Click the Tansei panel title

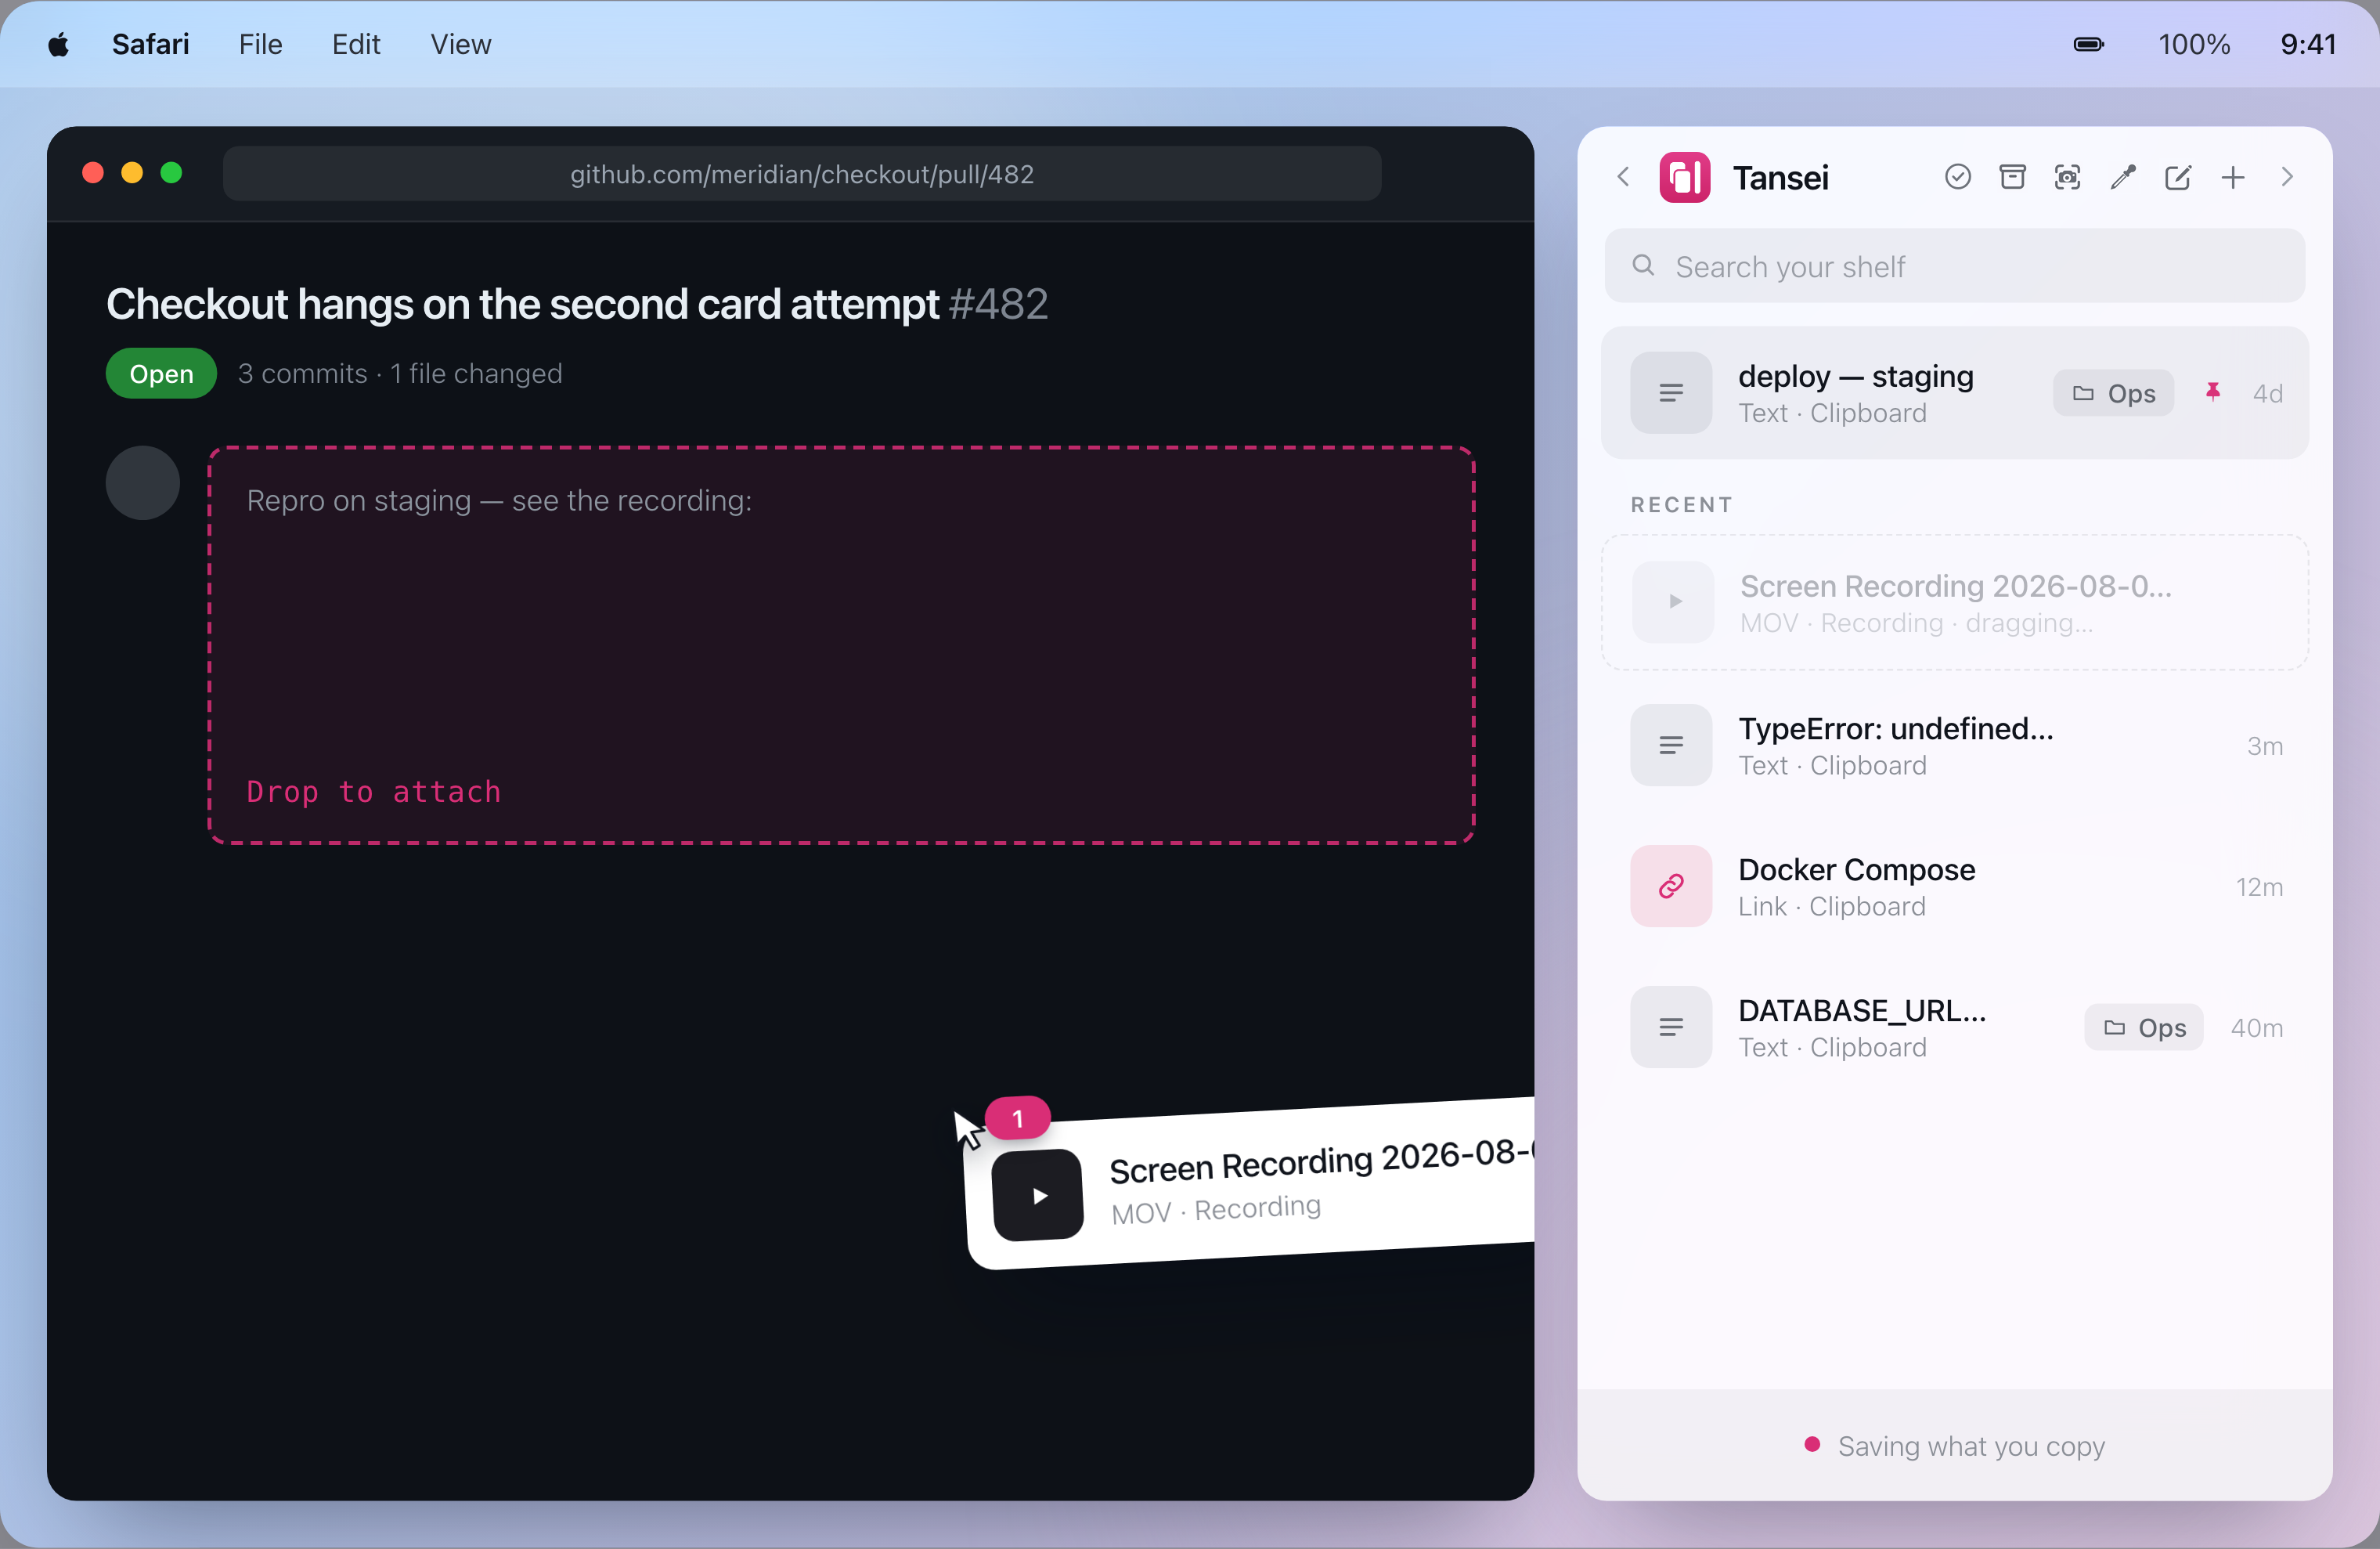[x=1780, y=178]
